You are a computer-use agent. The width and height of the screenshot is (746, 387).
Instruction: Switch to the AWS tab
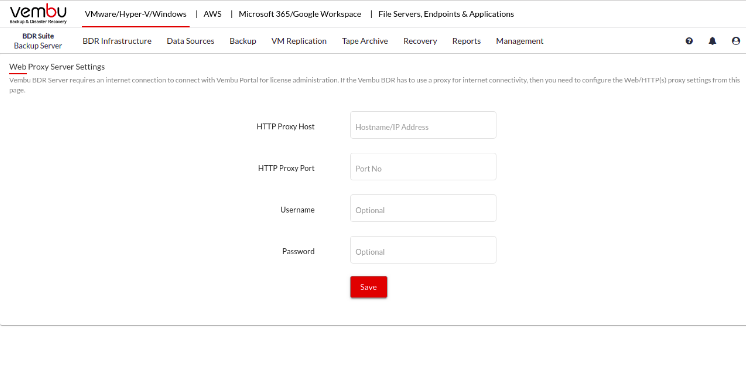[212, 14]
